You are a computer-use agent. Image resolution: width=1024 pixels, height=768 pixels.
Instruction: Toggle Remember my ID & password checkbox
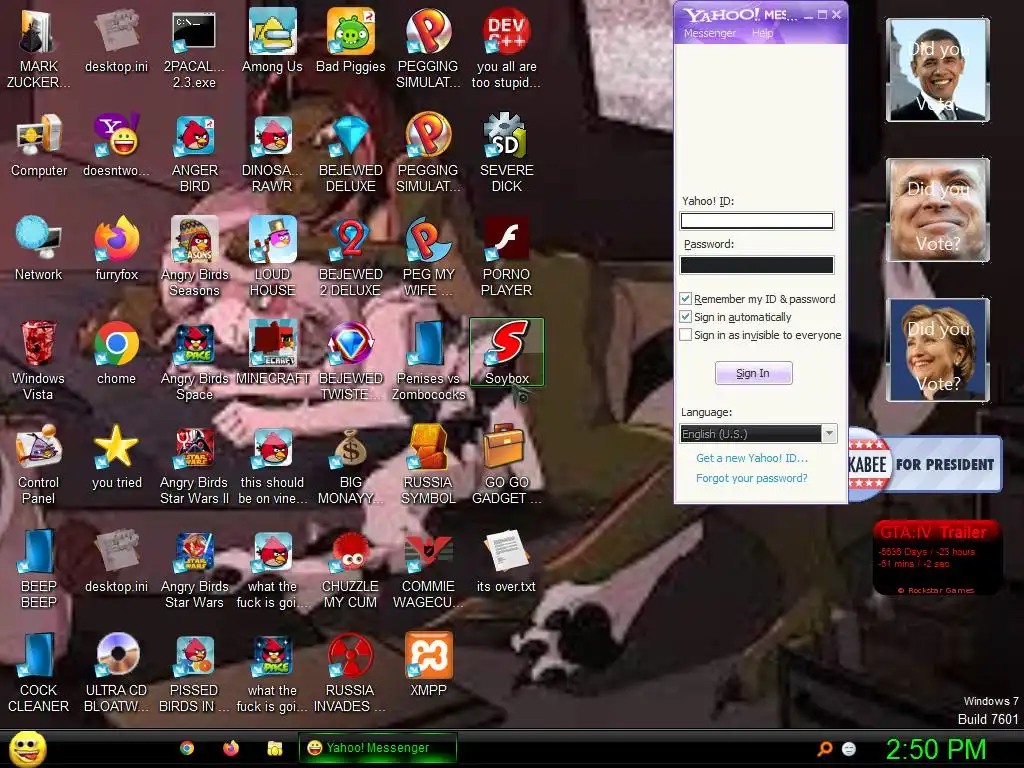coord(686,298)
